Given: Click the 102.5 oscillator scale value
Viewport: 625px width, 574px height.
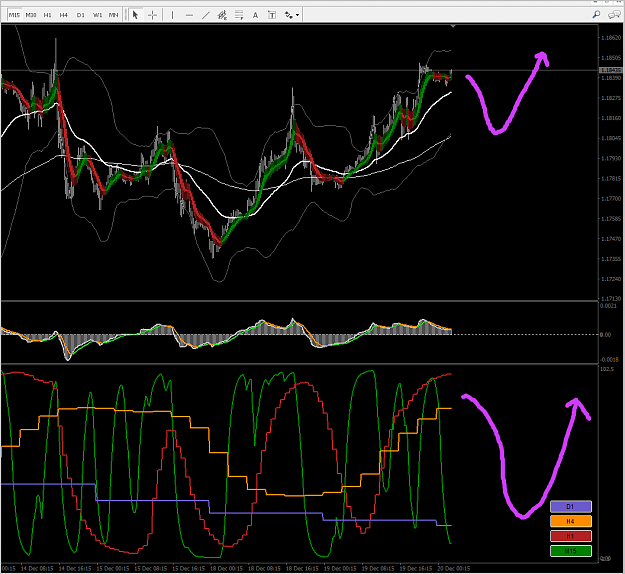Looking at the screenshot, I should click(x=607, y=369).
